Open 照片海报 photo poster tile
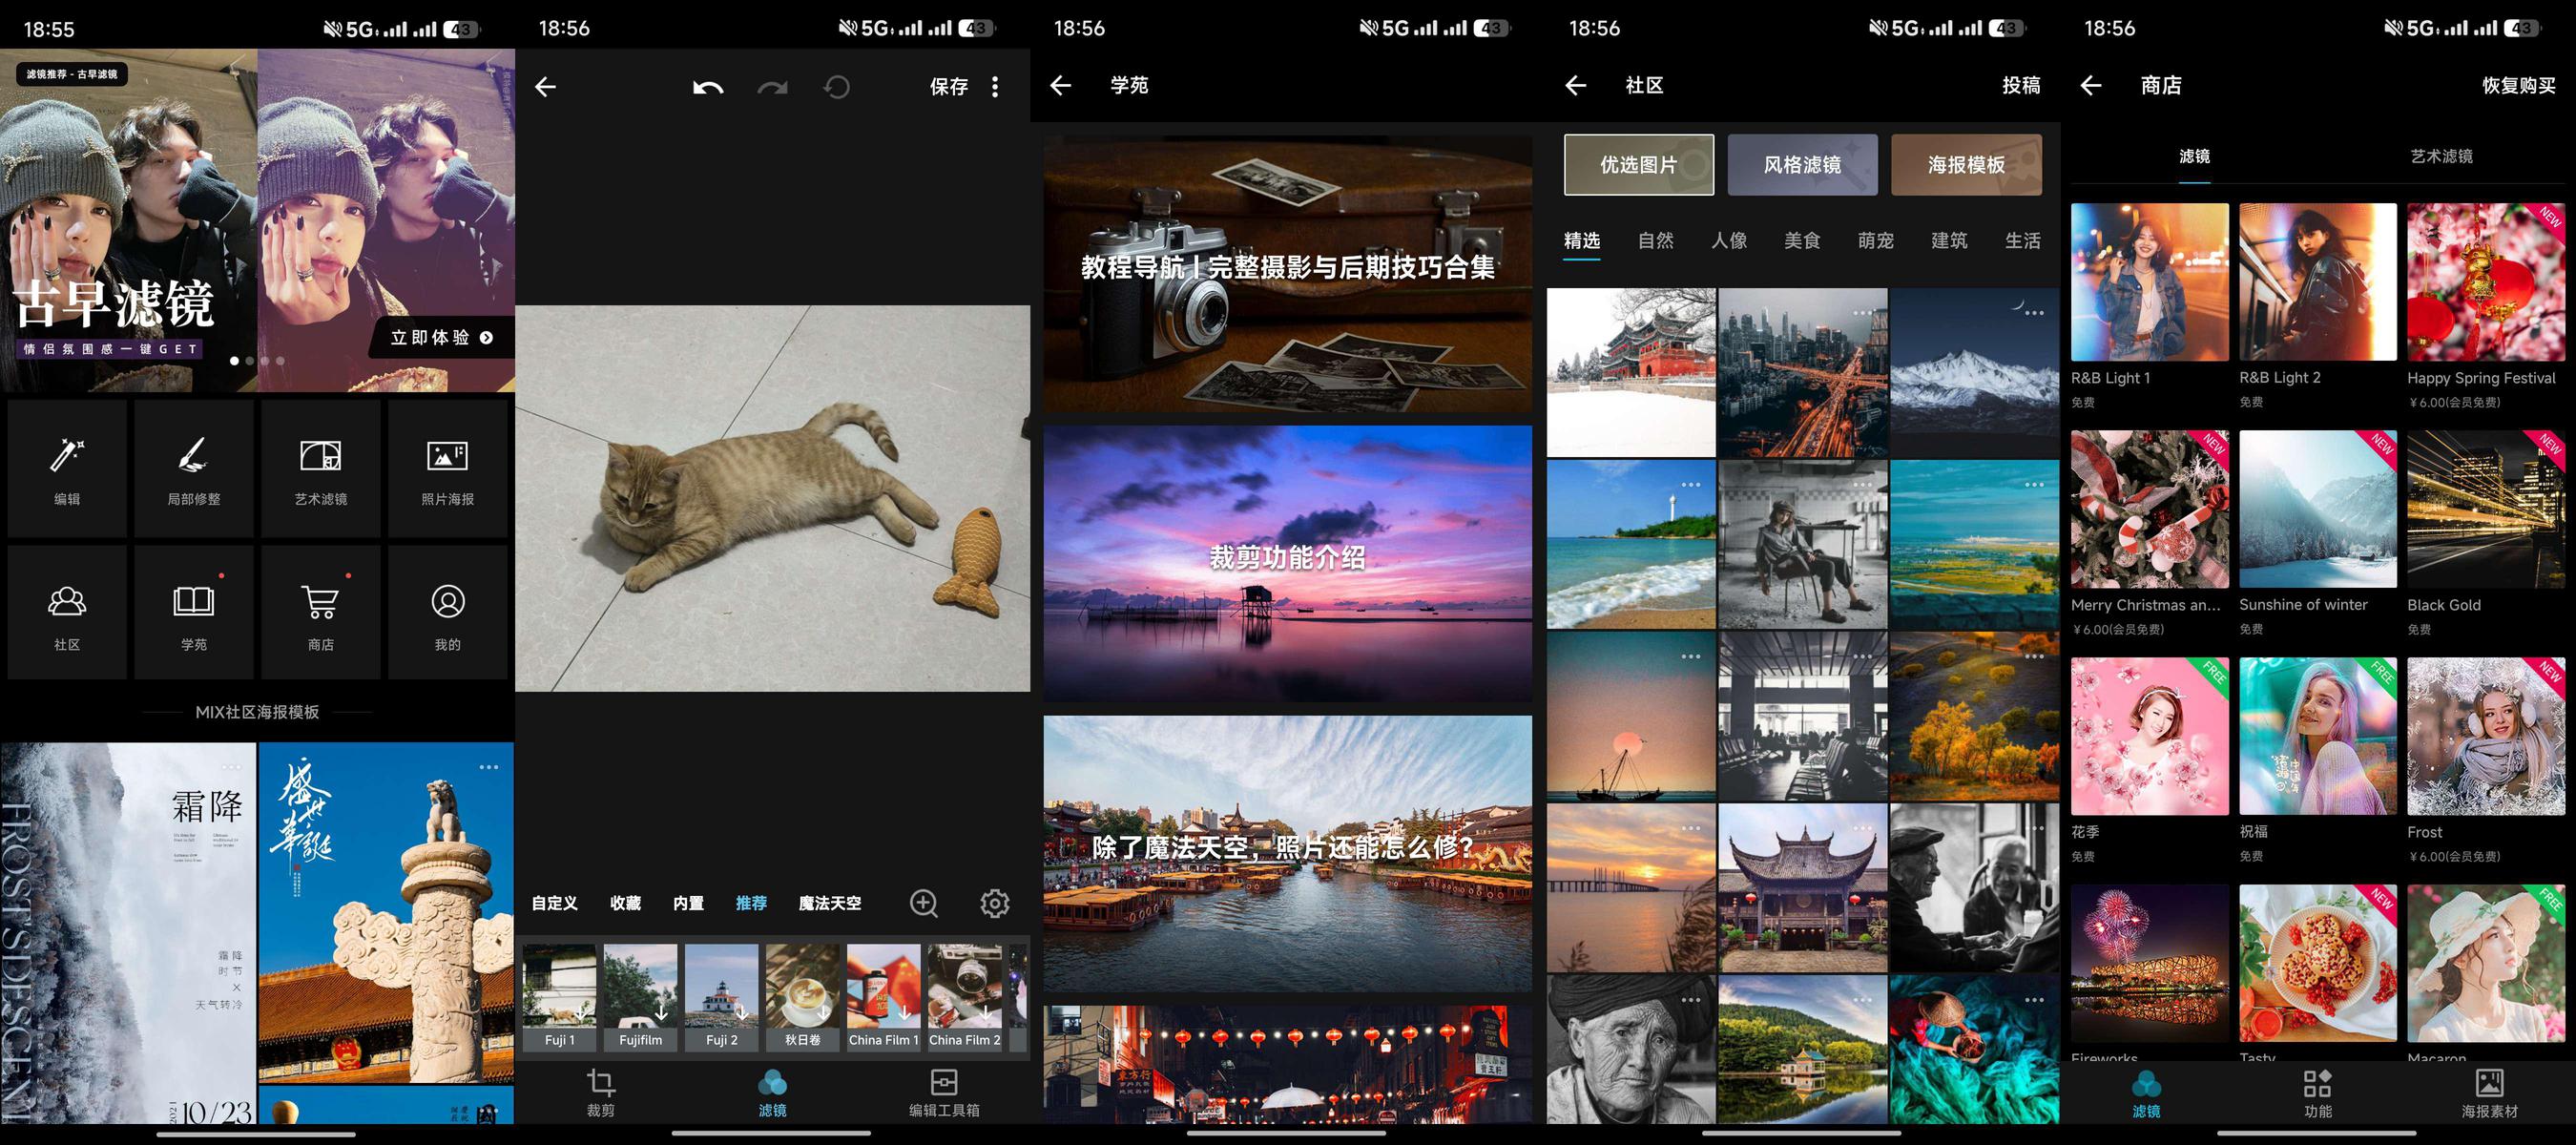The width and height of the screenshot is (2576, 1145). pos(448,468)
